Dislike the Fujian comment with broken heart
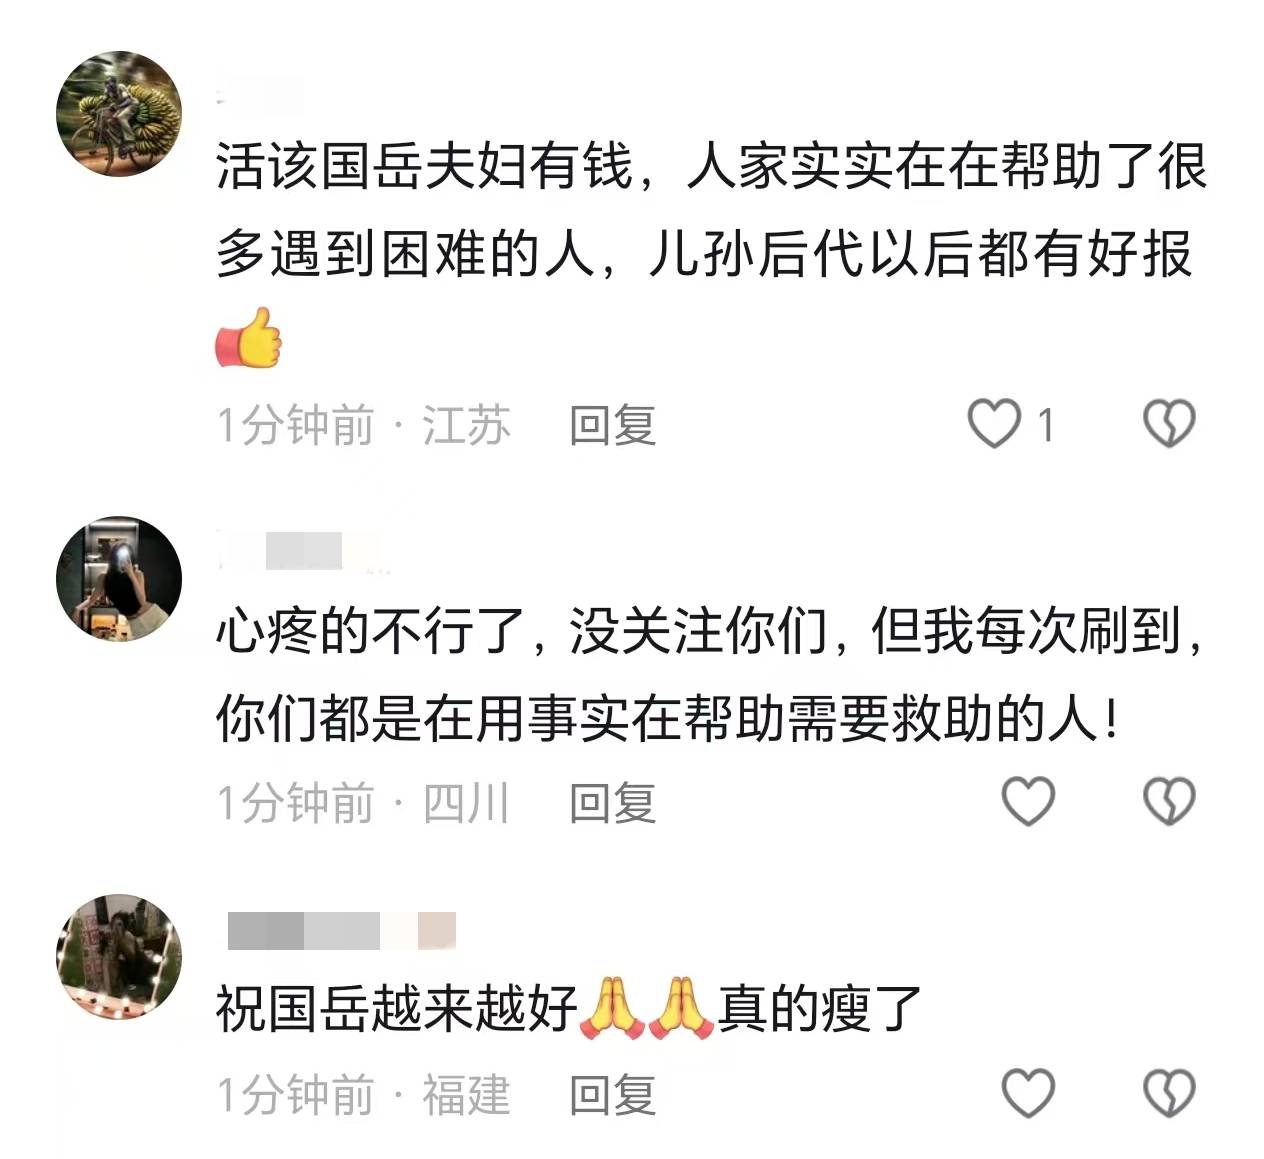This screenshot has height=1159, width=1264. coord(1168,1092)
